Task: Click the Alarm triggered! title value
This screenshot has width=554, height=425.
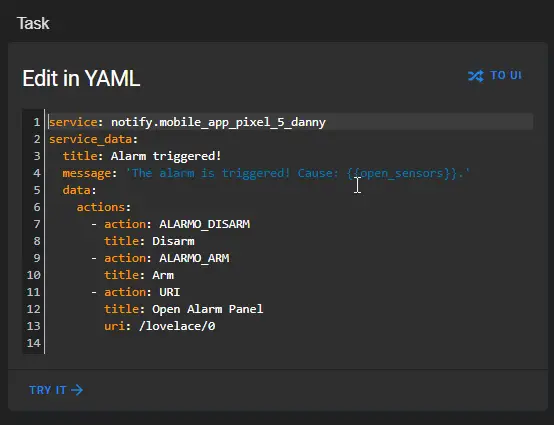Action: point(166,156)
